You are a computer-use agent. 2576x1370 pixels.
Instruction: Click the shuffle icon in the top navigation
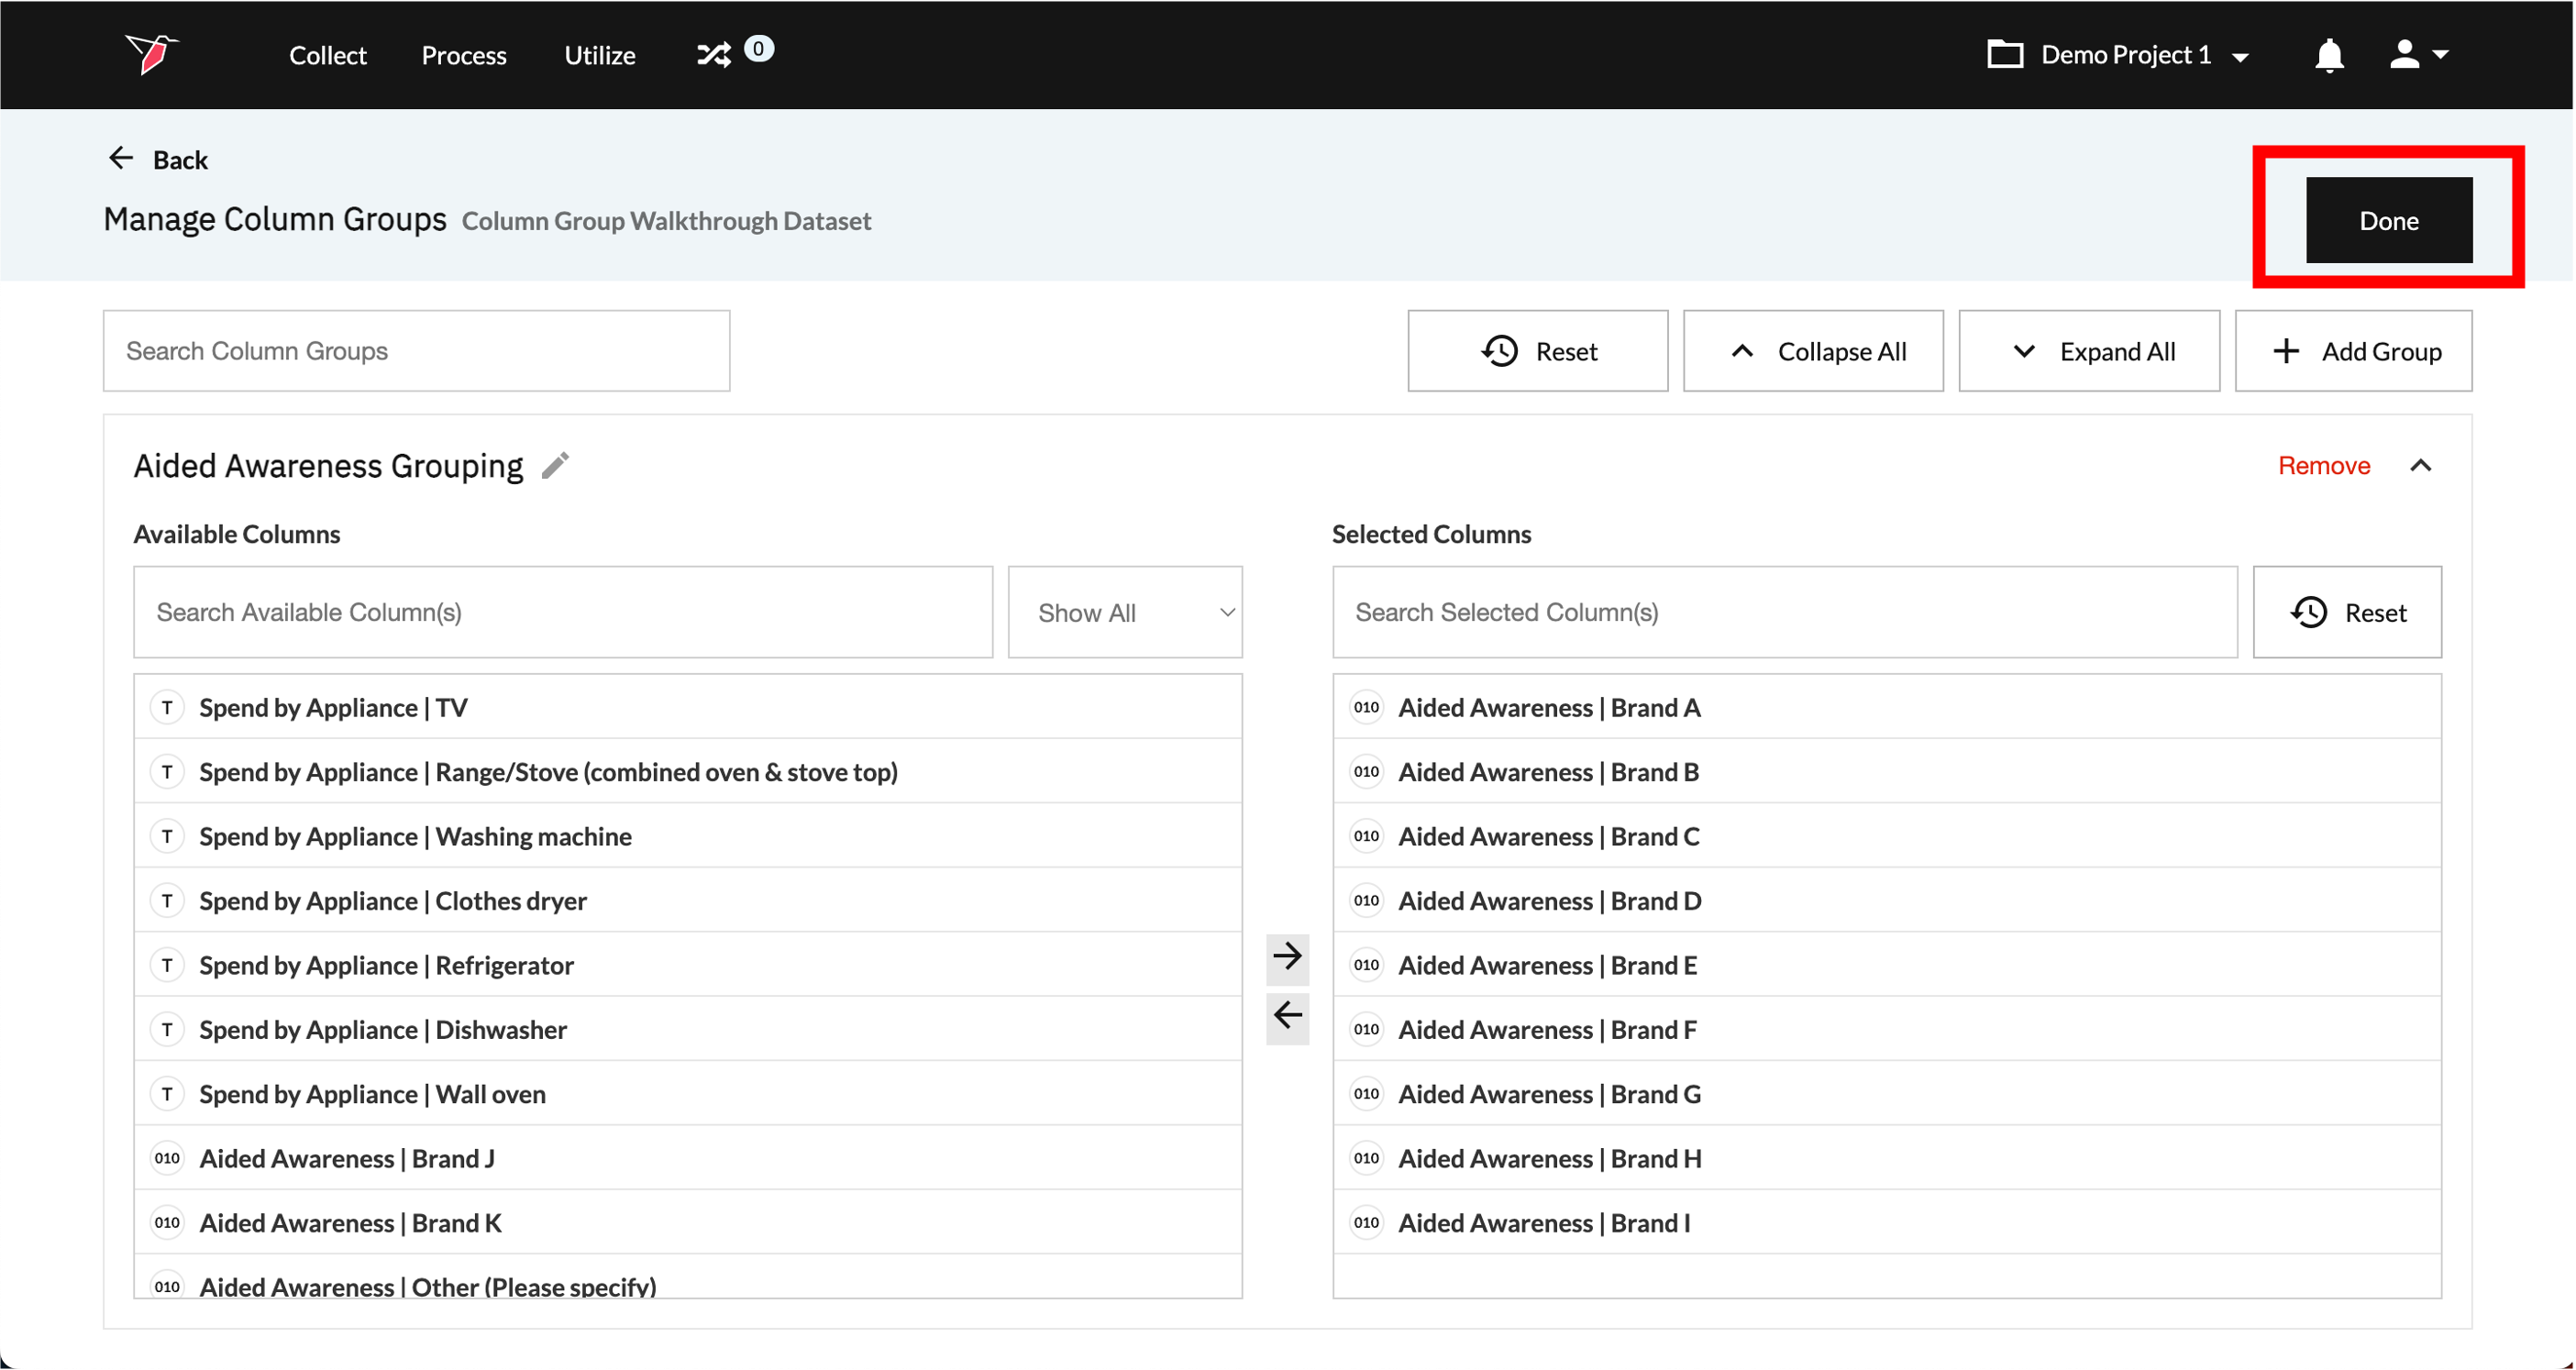(714, 54)
